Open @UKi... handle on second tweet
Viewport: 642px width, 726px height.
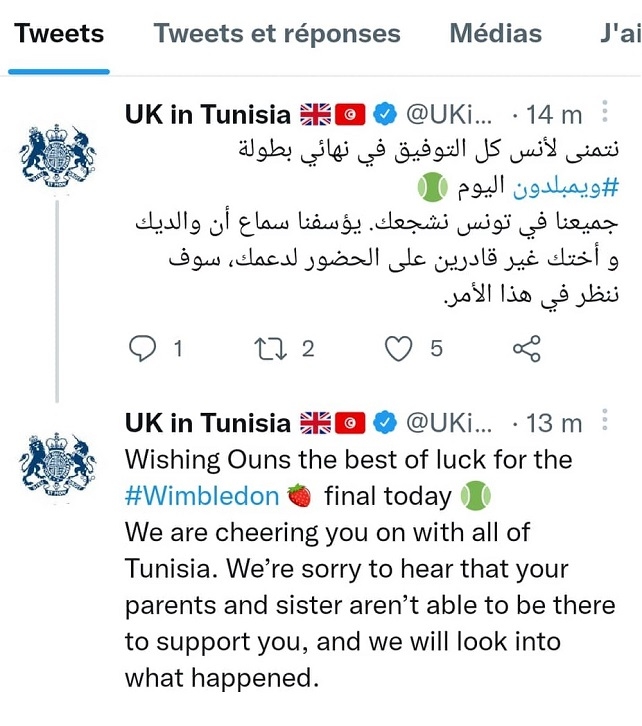coord(449,423)
